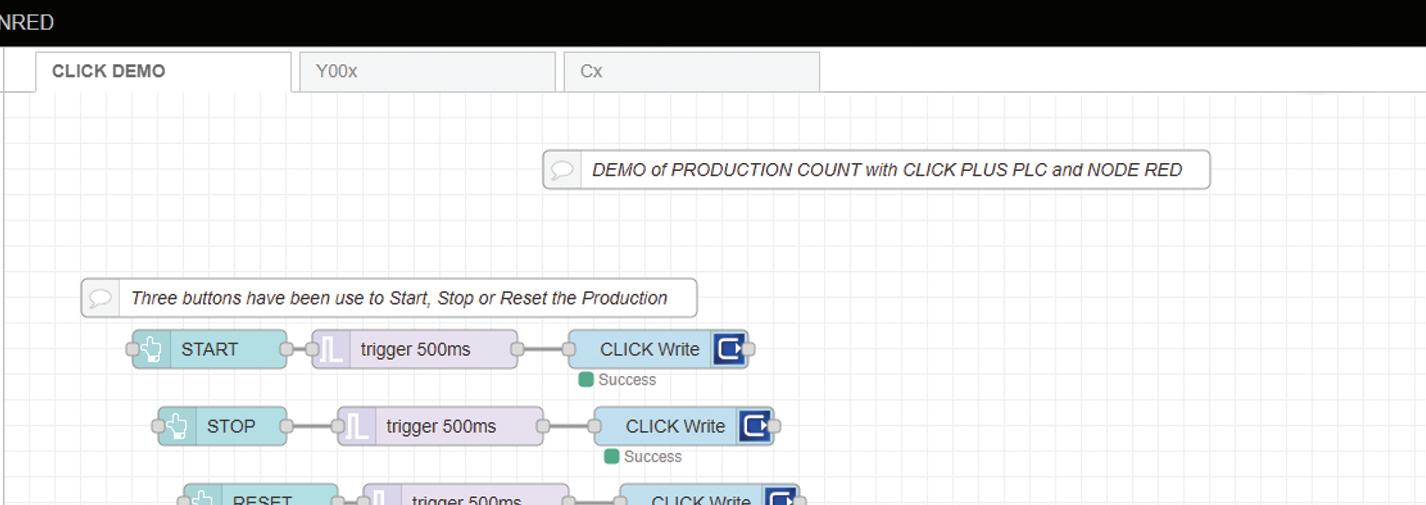The width and height of the screenshot is (1426, 505).
Task: Select the START button node
Action: [x=210, y=349]
